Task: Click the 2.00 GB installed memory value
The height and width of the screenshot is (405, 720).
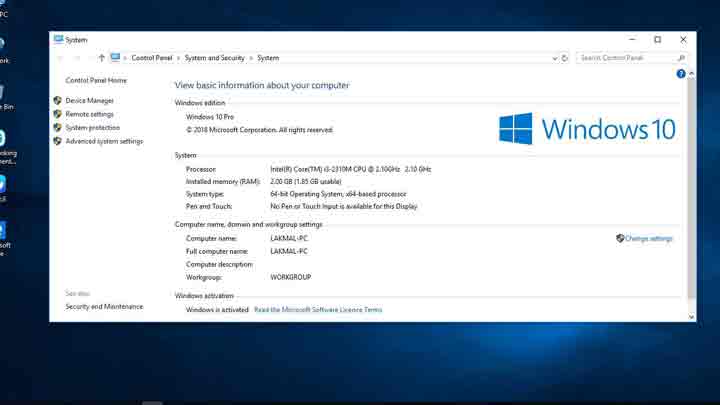Action: point(306,181)
